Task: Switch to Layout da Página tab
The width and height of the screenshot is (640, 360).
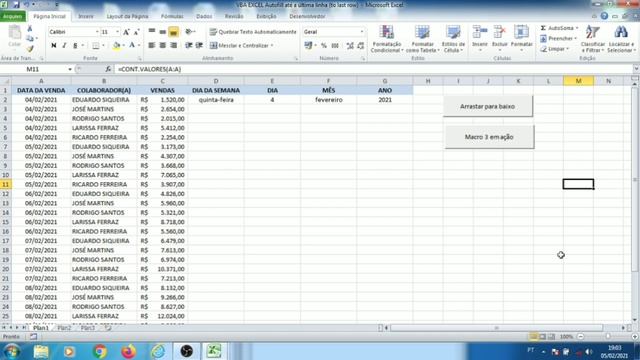Action: point(127,16)
